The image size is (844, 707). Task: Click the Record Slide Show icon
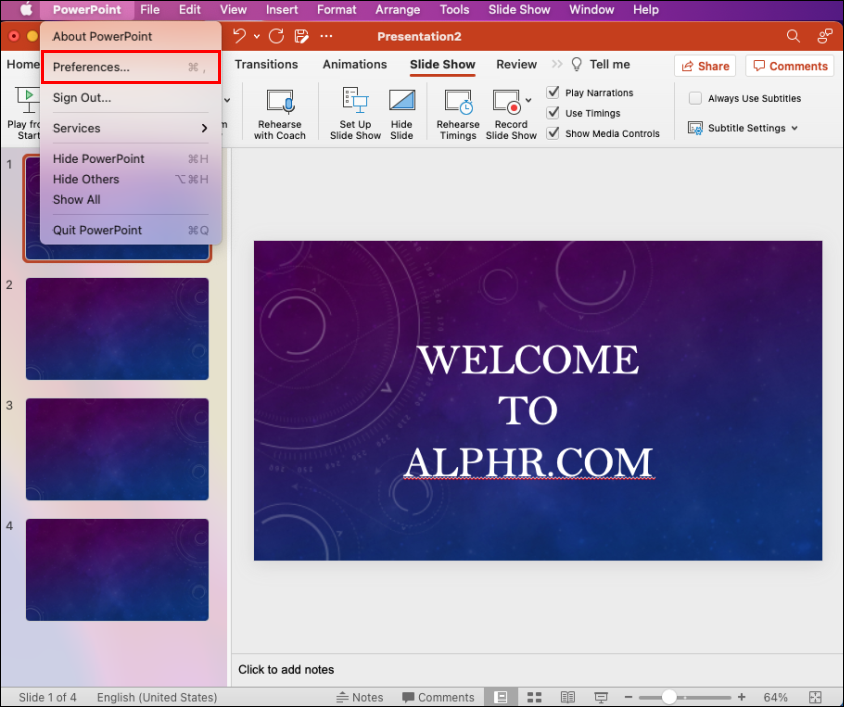(x=507, y=101)
